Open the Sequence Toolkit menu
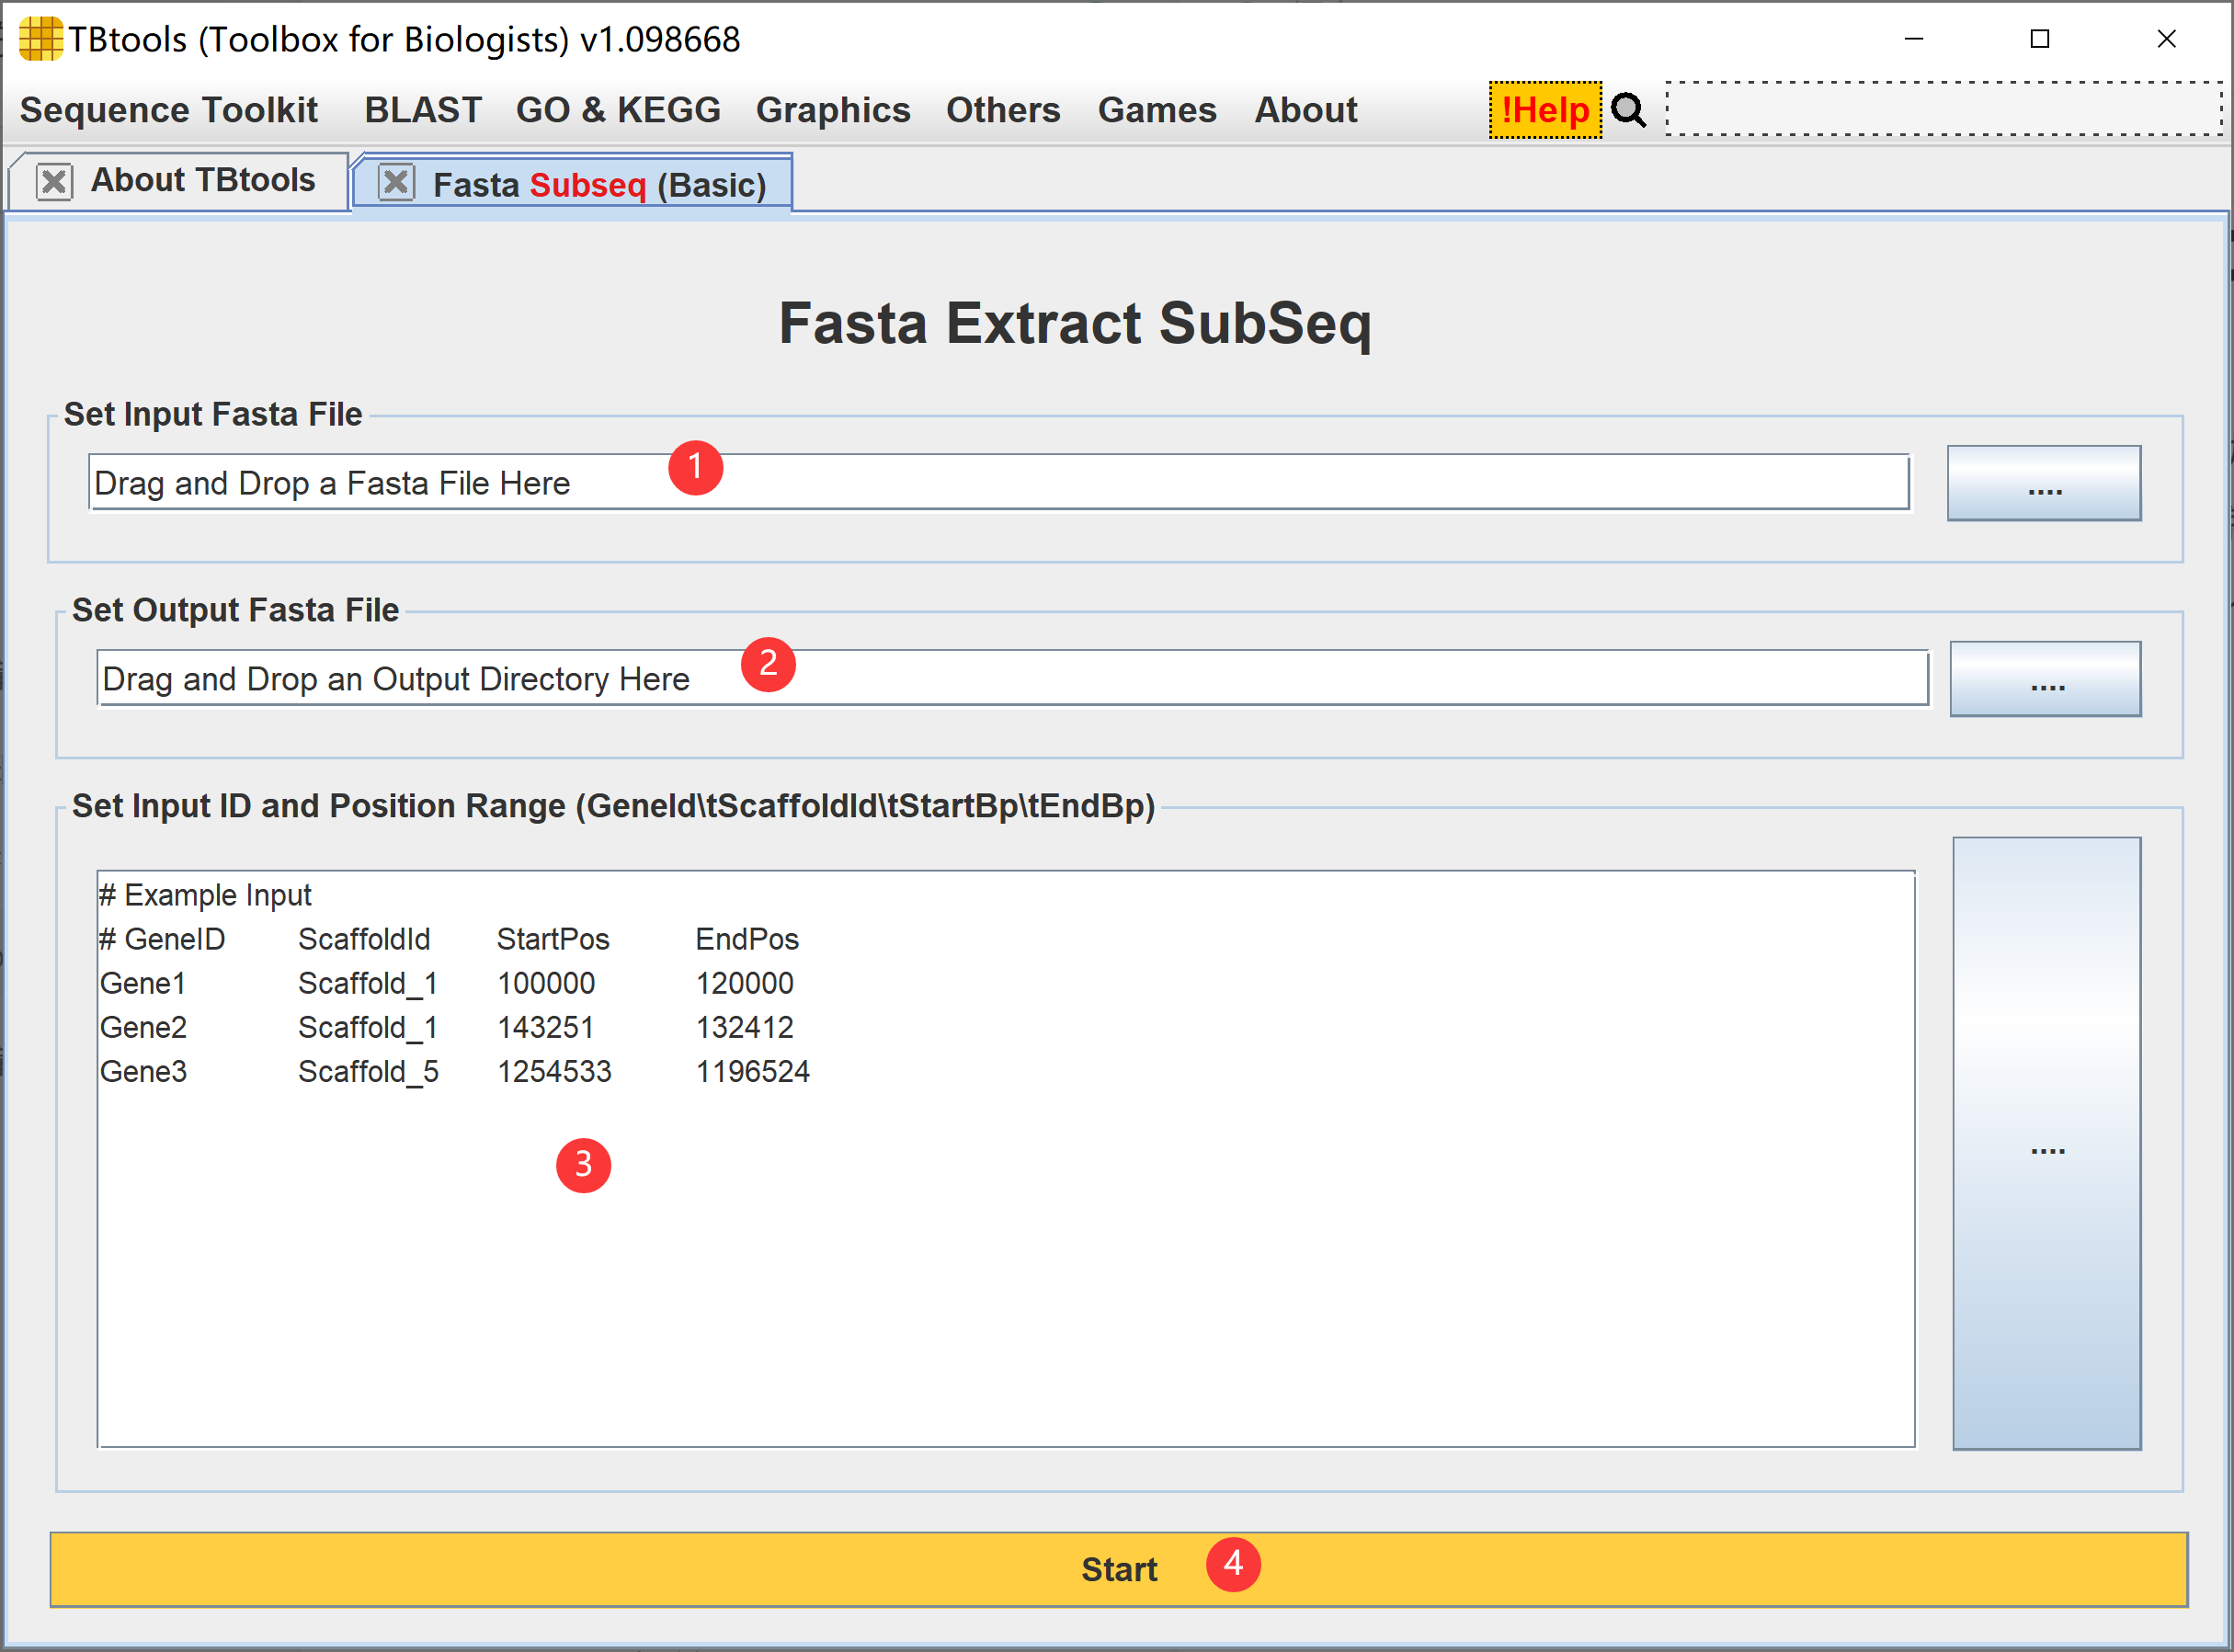Viewport: 2234px width, 1652px height. point(168,110)
